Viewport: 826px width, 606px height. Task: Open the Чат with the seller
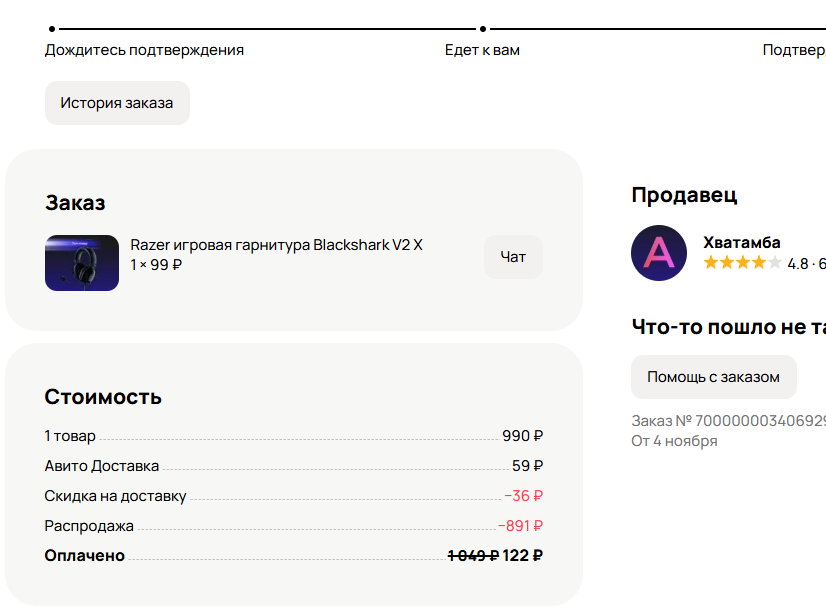point(513,257)
